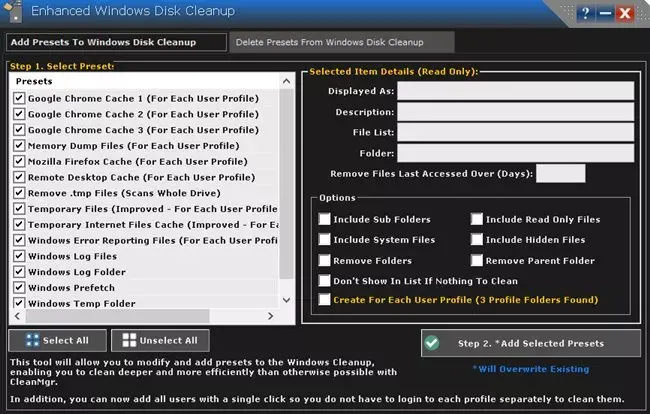Uncheck Google Chrome Cache 2 preset
The image size is (650, 414).
tap(19, 114)
